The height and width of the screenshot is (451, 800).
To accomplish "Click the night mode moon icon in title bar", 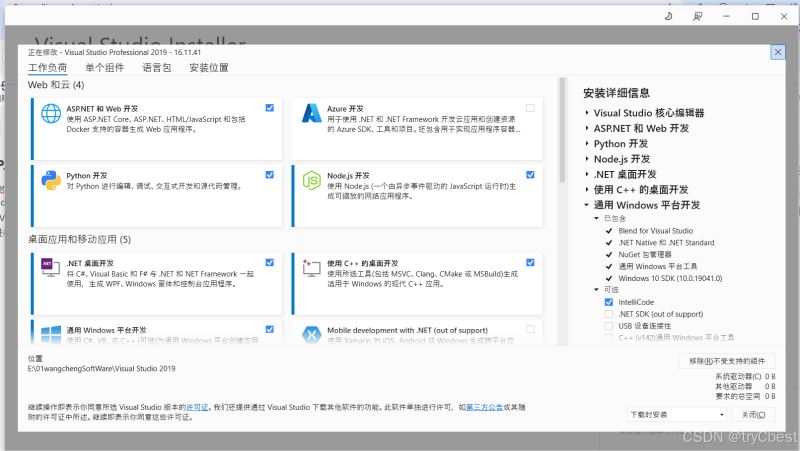I will [668, 16].
